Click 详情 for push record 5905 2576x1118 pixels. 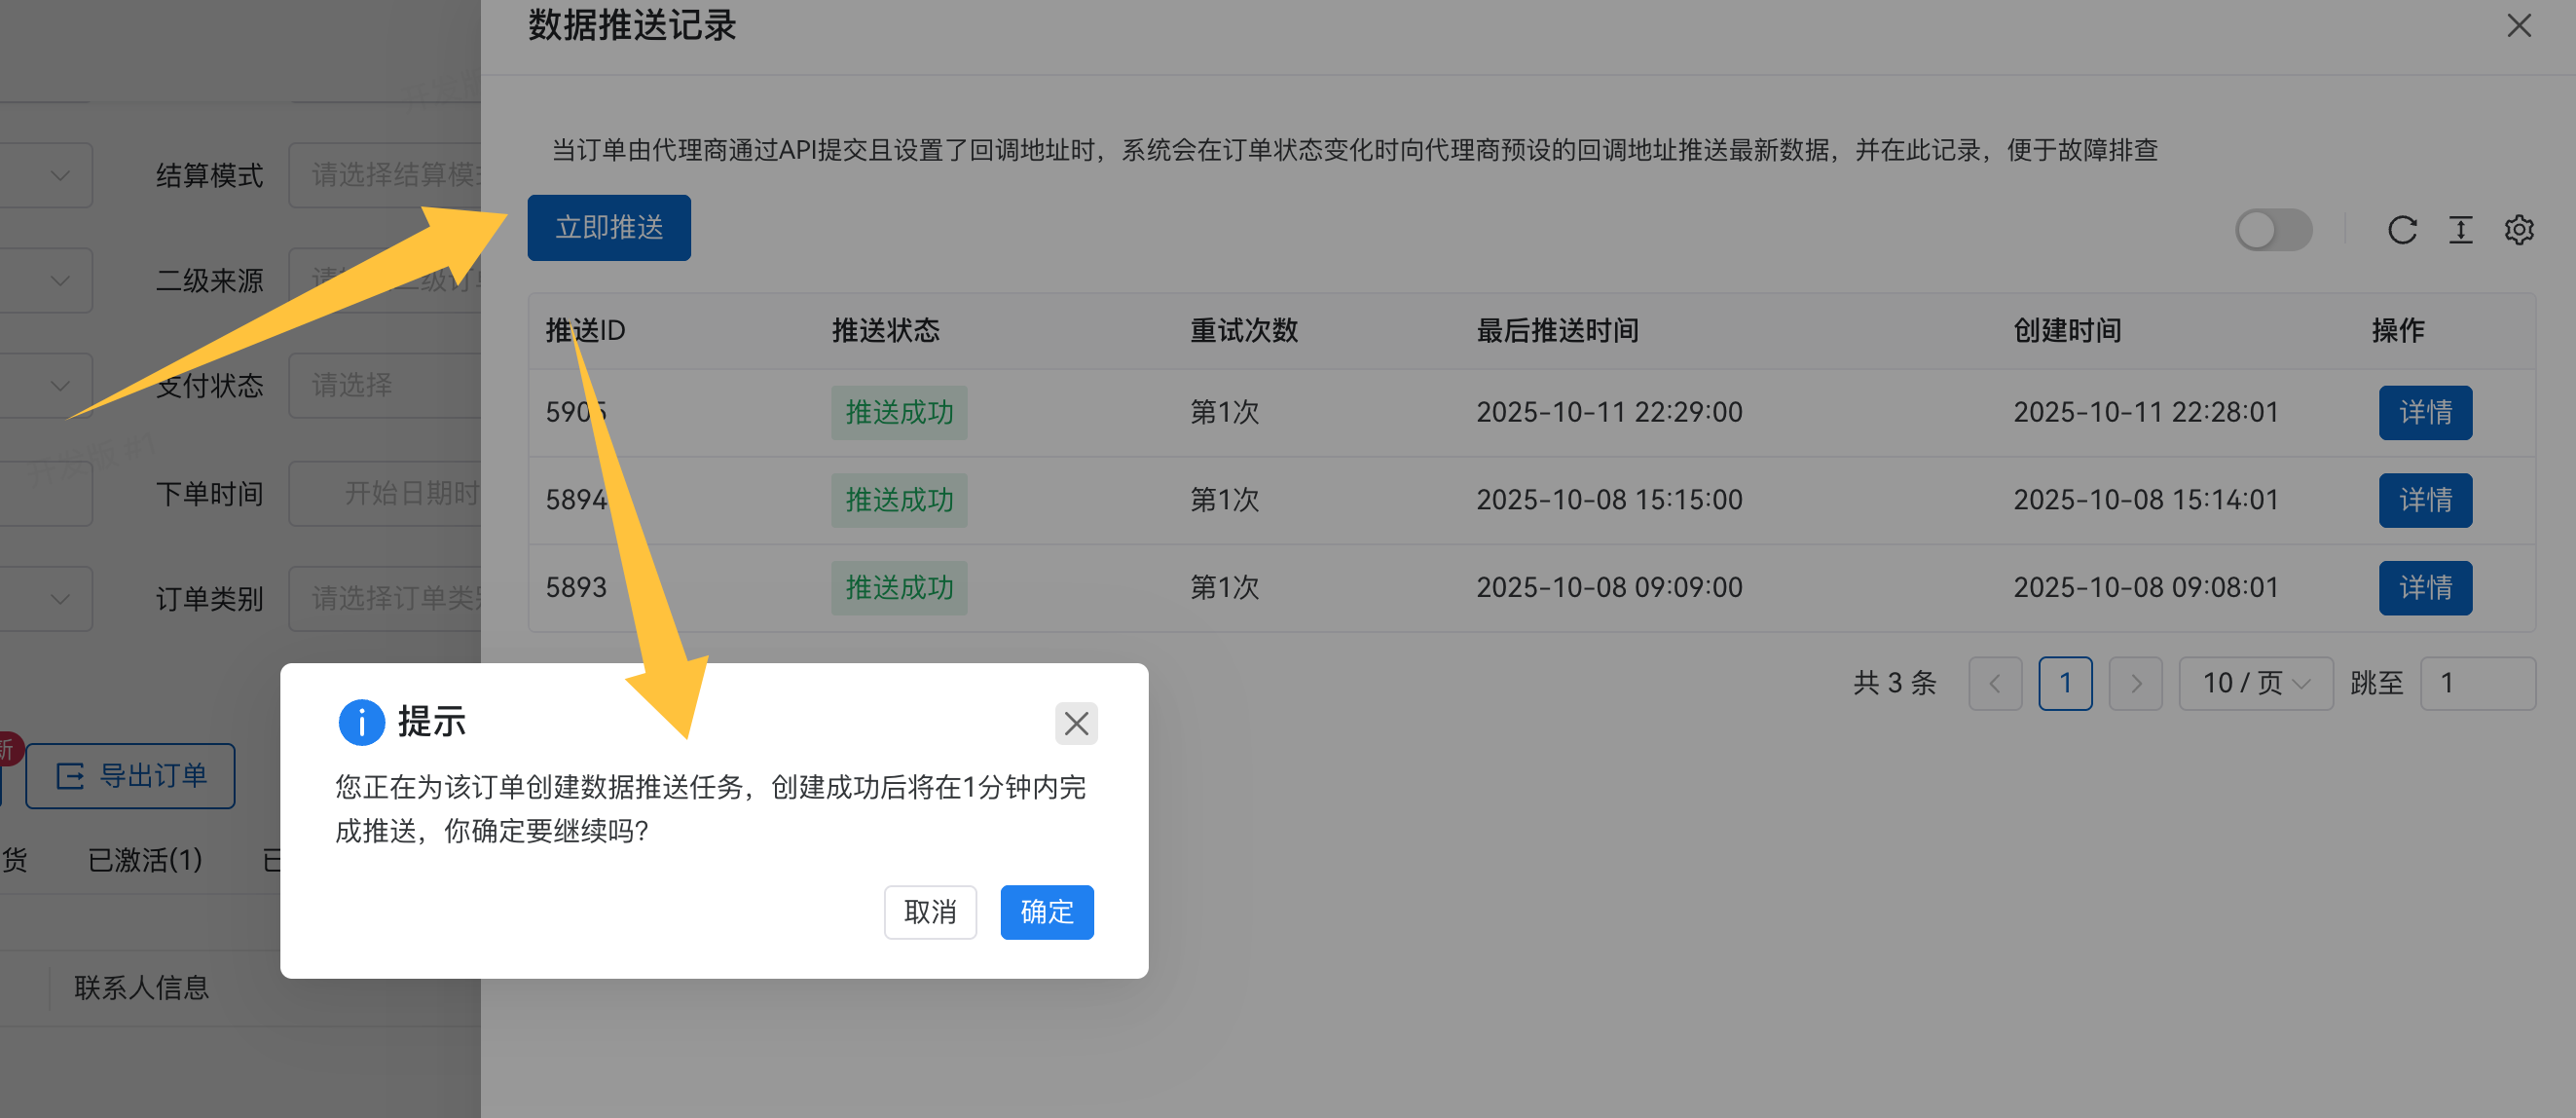point(2426,412)
